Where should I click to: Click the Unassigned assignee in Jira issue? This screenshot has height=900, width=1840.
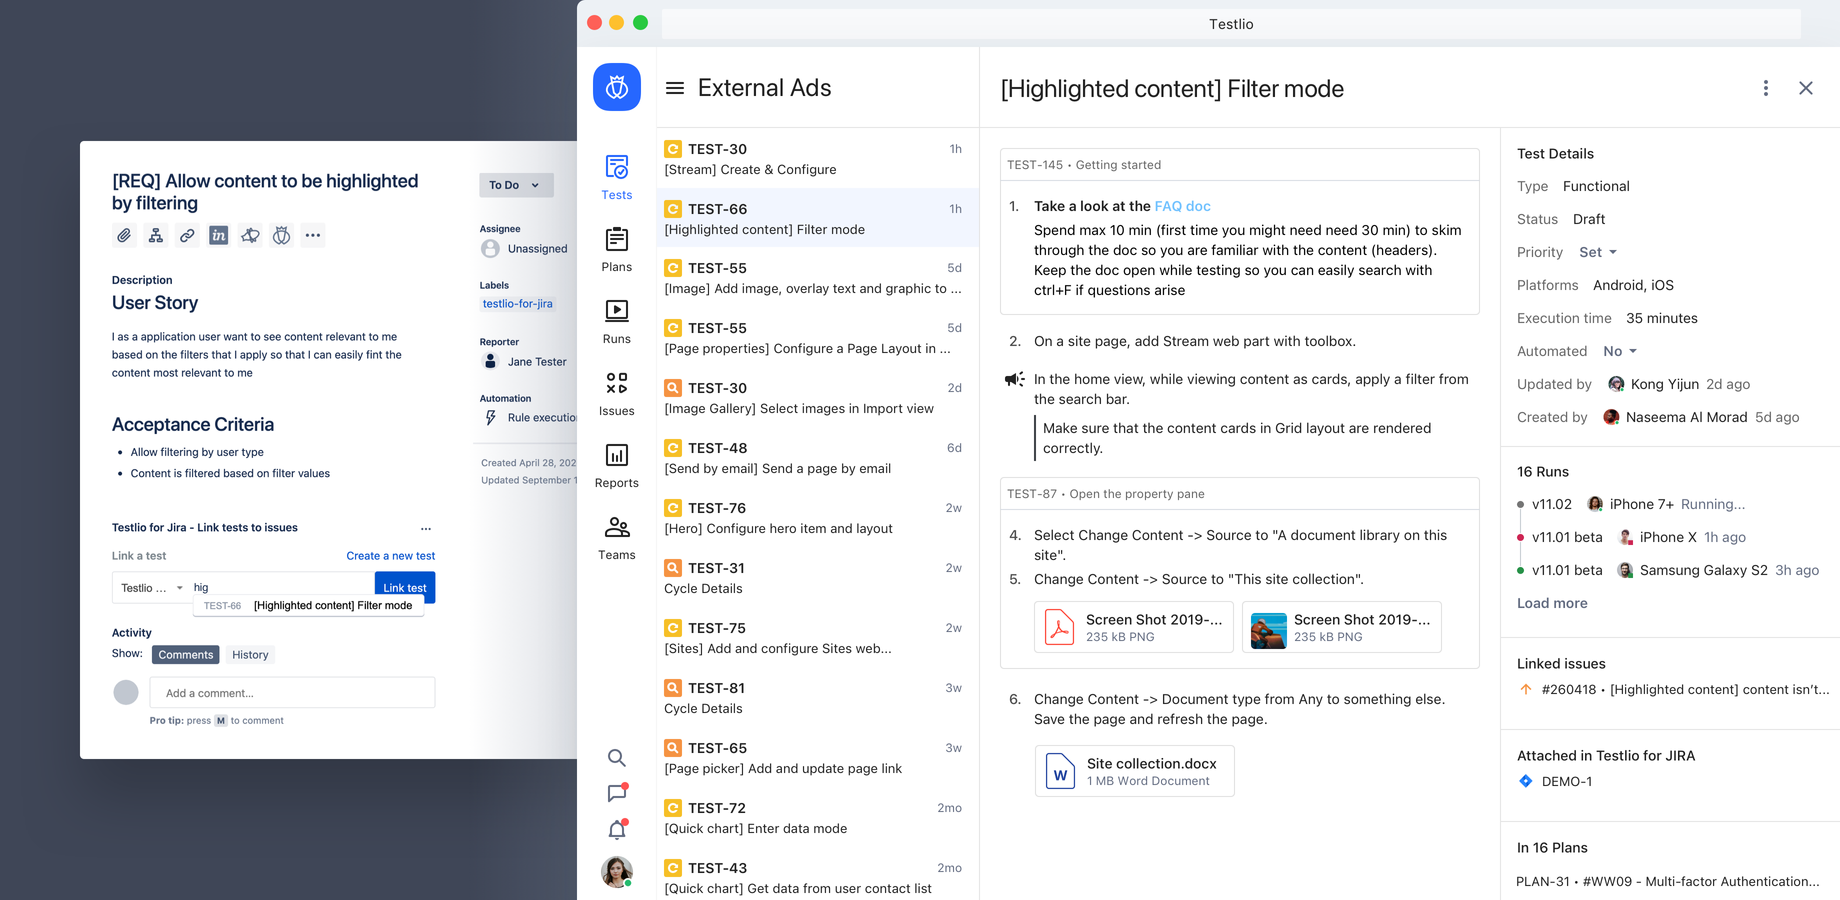tap(524, 249)
